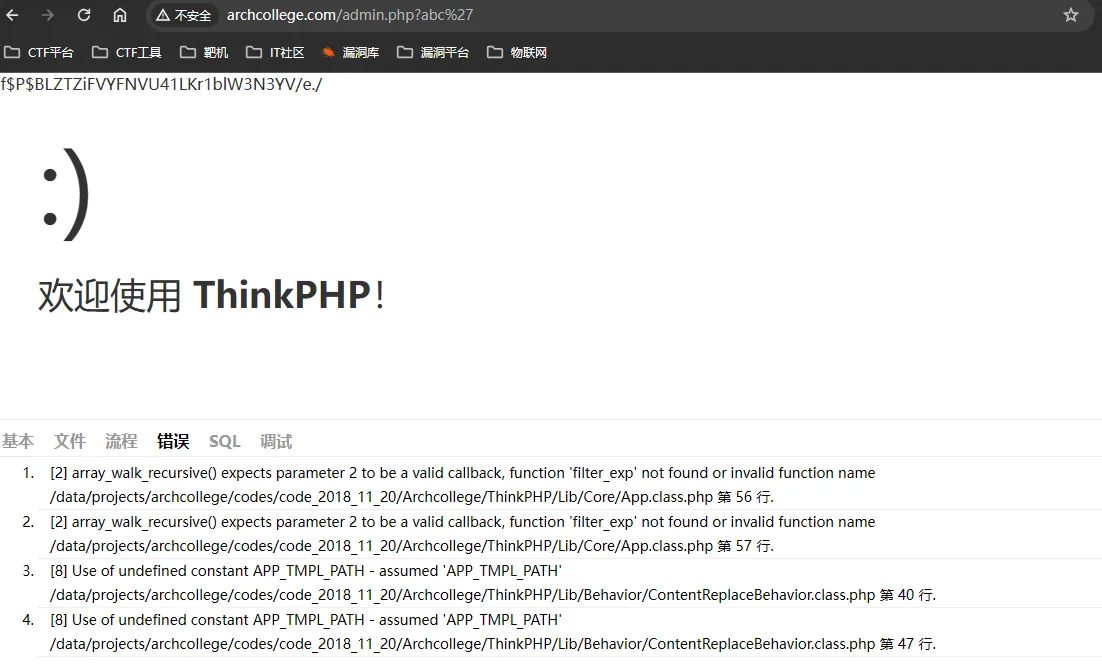Go back with the browser back arrow
Viewport: 1102px width, 667px height.
[x=12, y=15]
